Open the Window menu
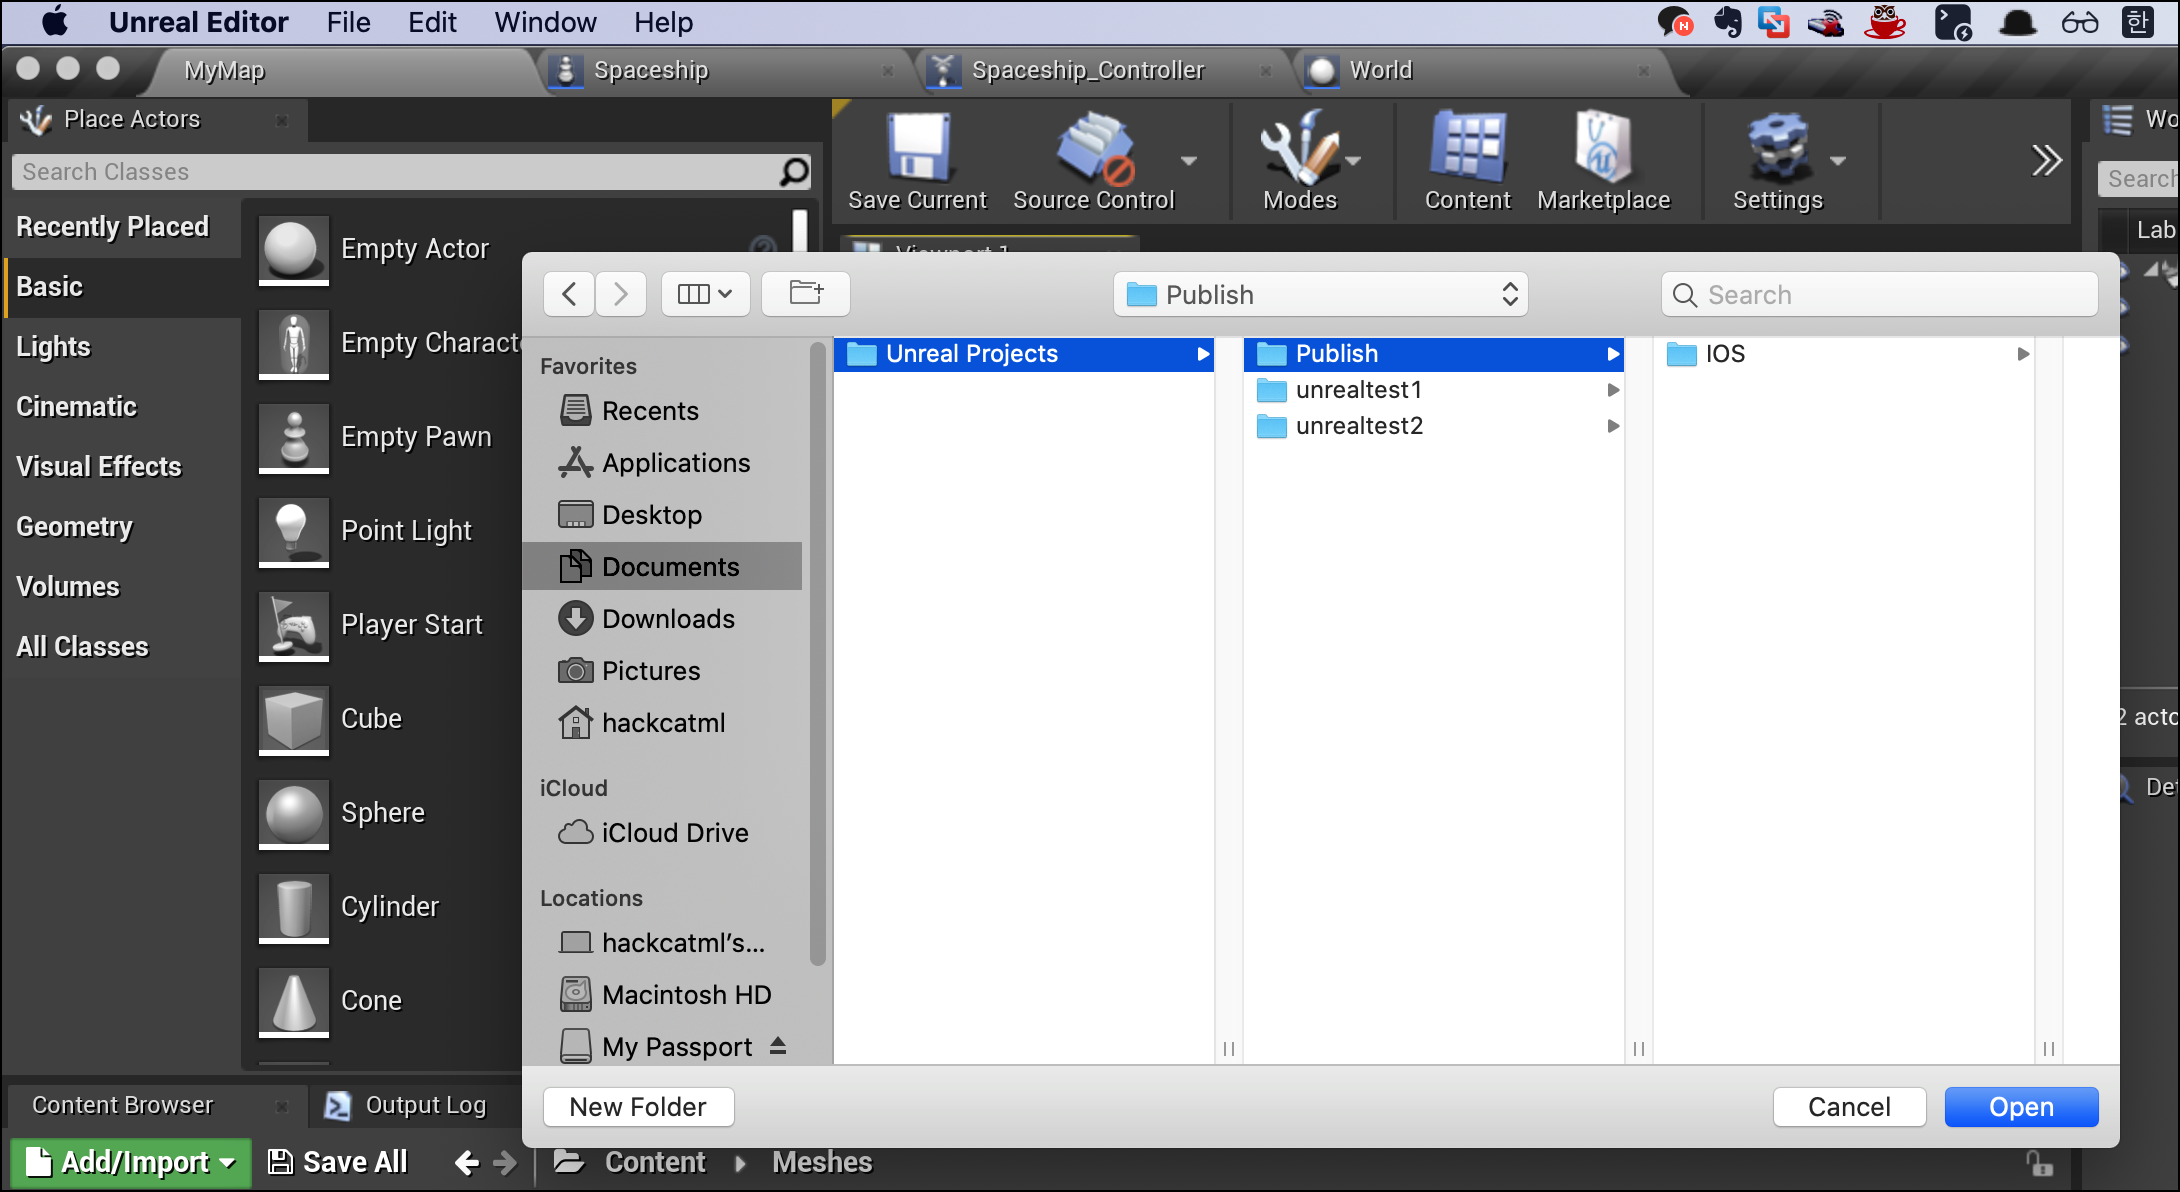2180x1192 pixels. pos(545,22)
